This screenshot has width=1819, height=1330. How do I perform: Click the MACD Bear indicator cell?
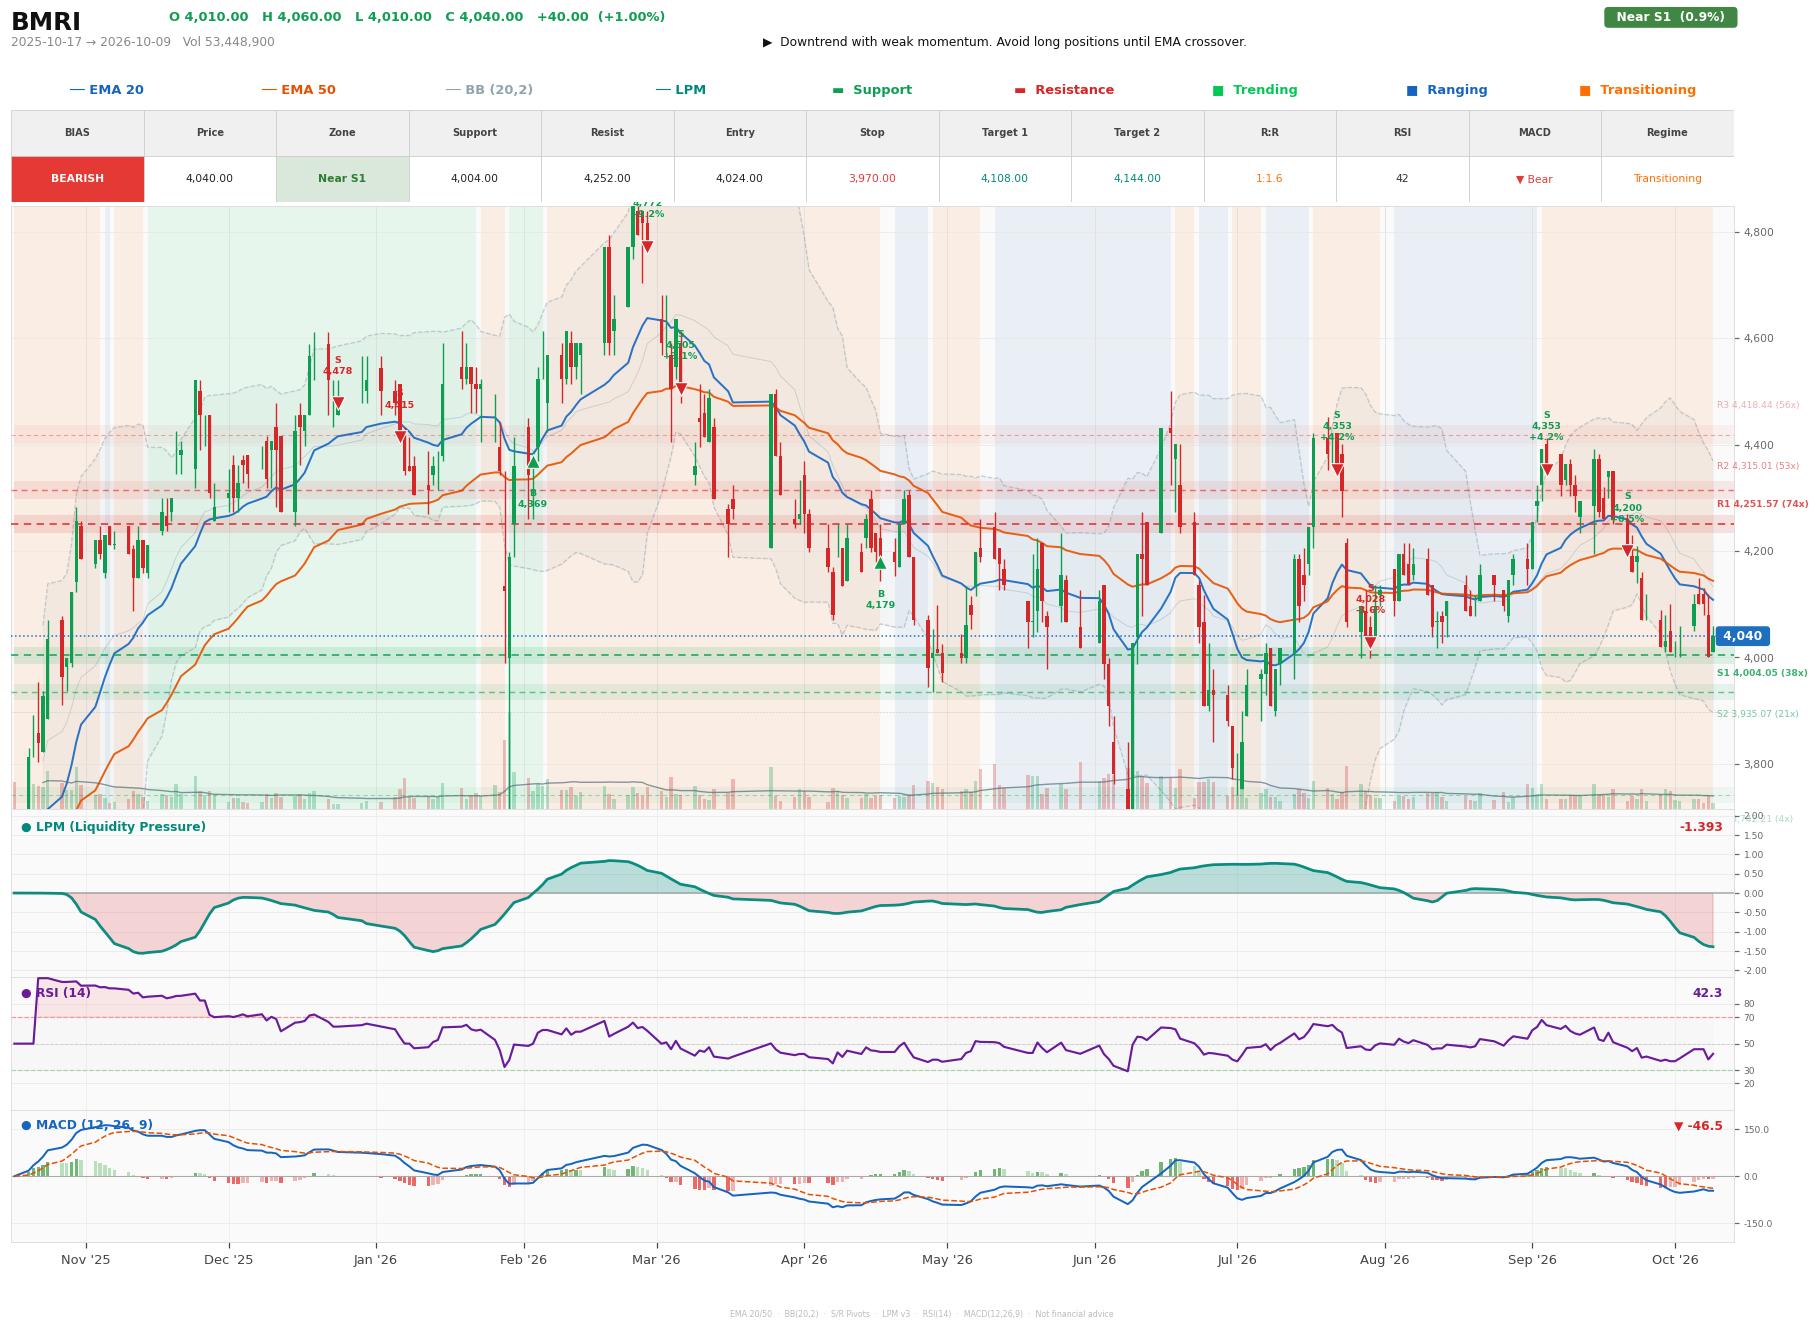pyautogui.click(x=1534, y=179)
